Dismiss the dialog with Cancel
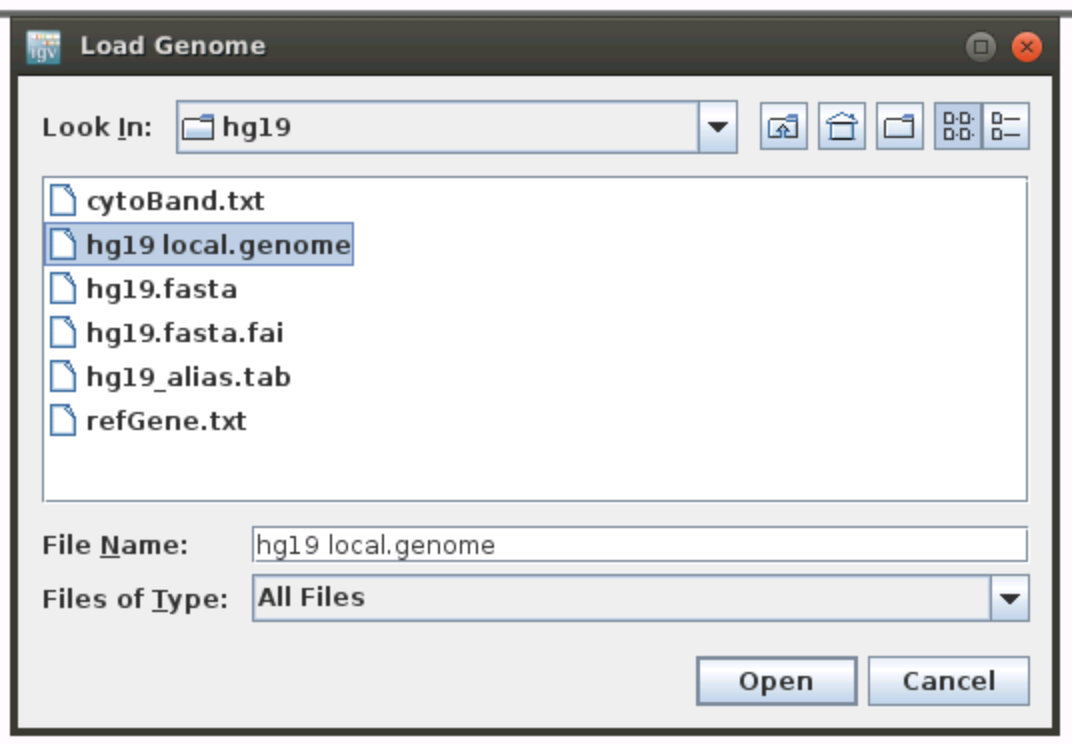This screenshot has height=744, width=1072. point(948,681)
